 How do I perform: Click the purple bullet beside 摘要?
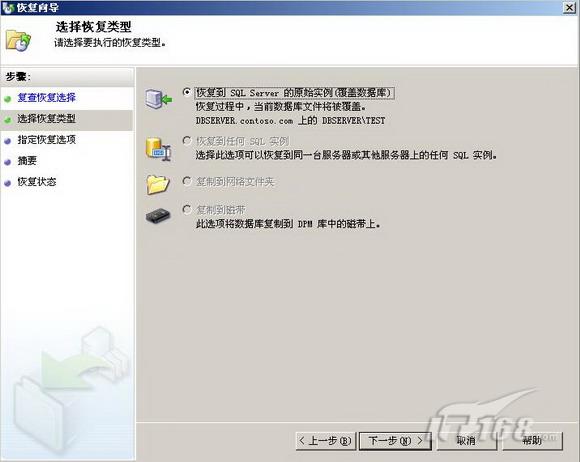7,162
